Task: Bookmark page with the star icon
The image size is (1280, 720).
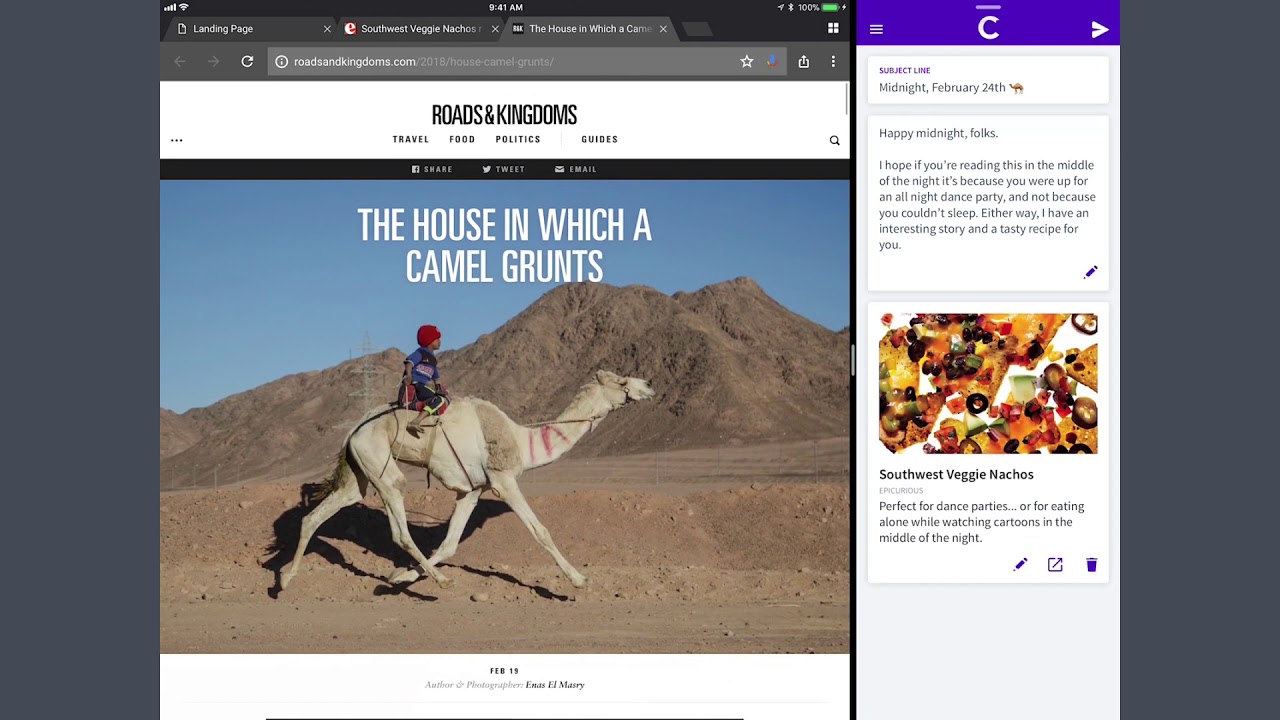Action: pyautogui.click(x=746, y=61)
